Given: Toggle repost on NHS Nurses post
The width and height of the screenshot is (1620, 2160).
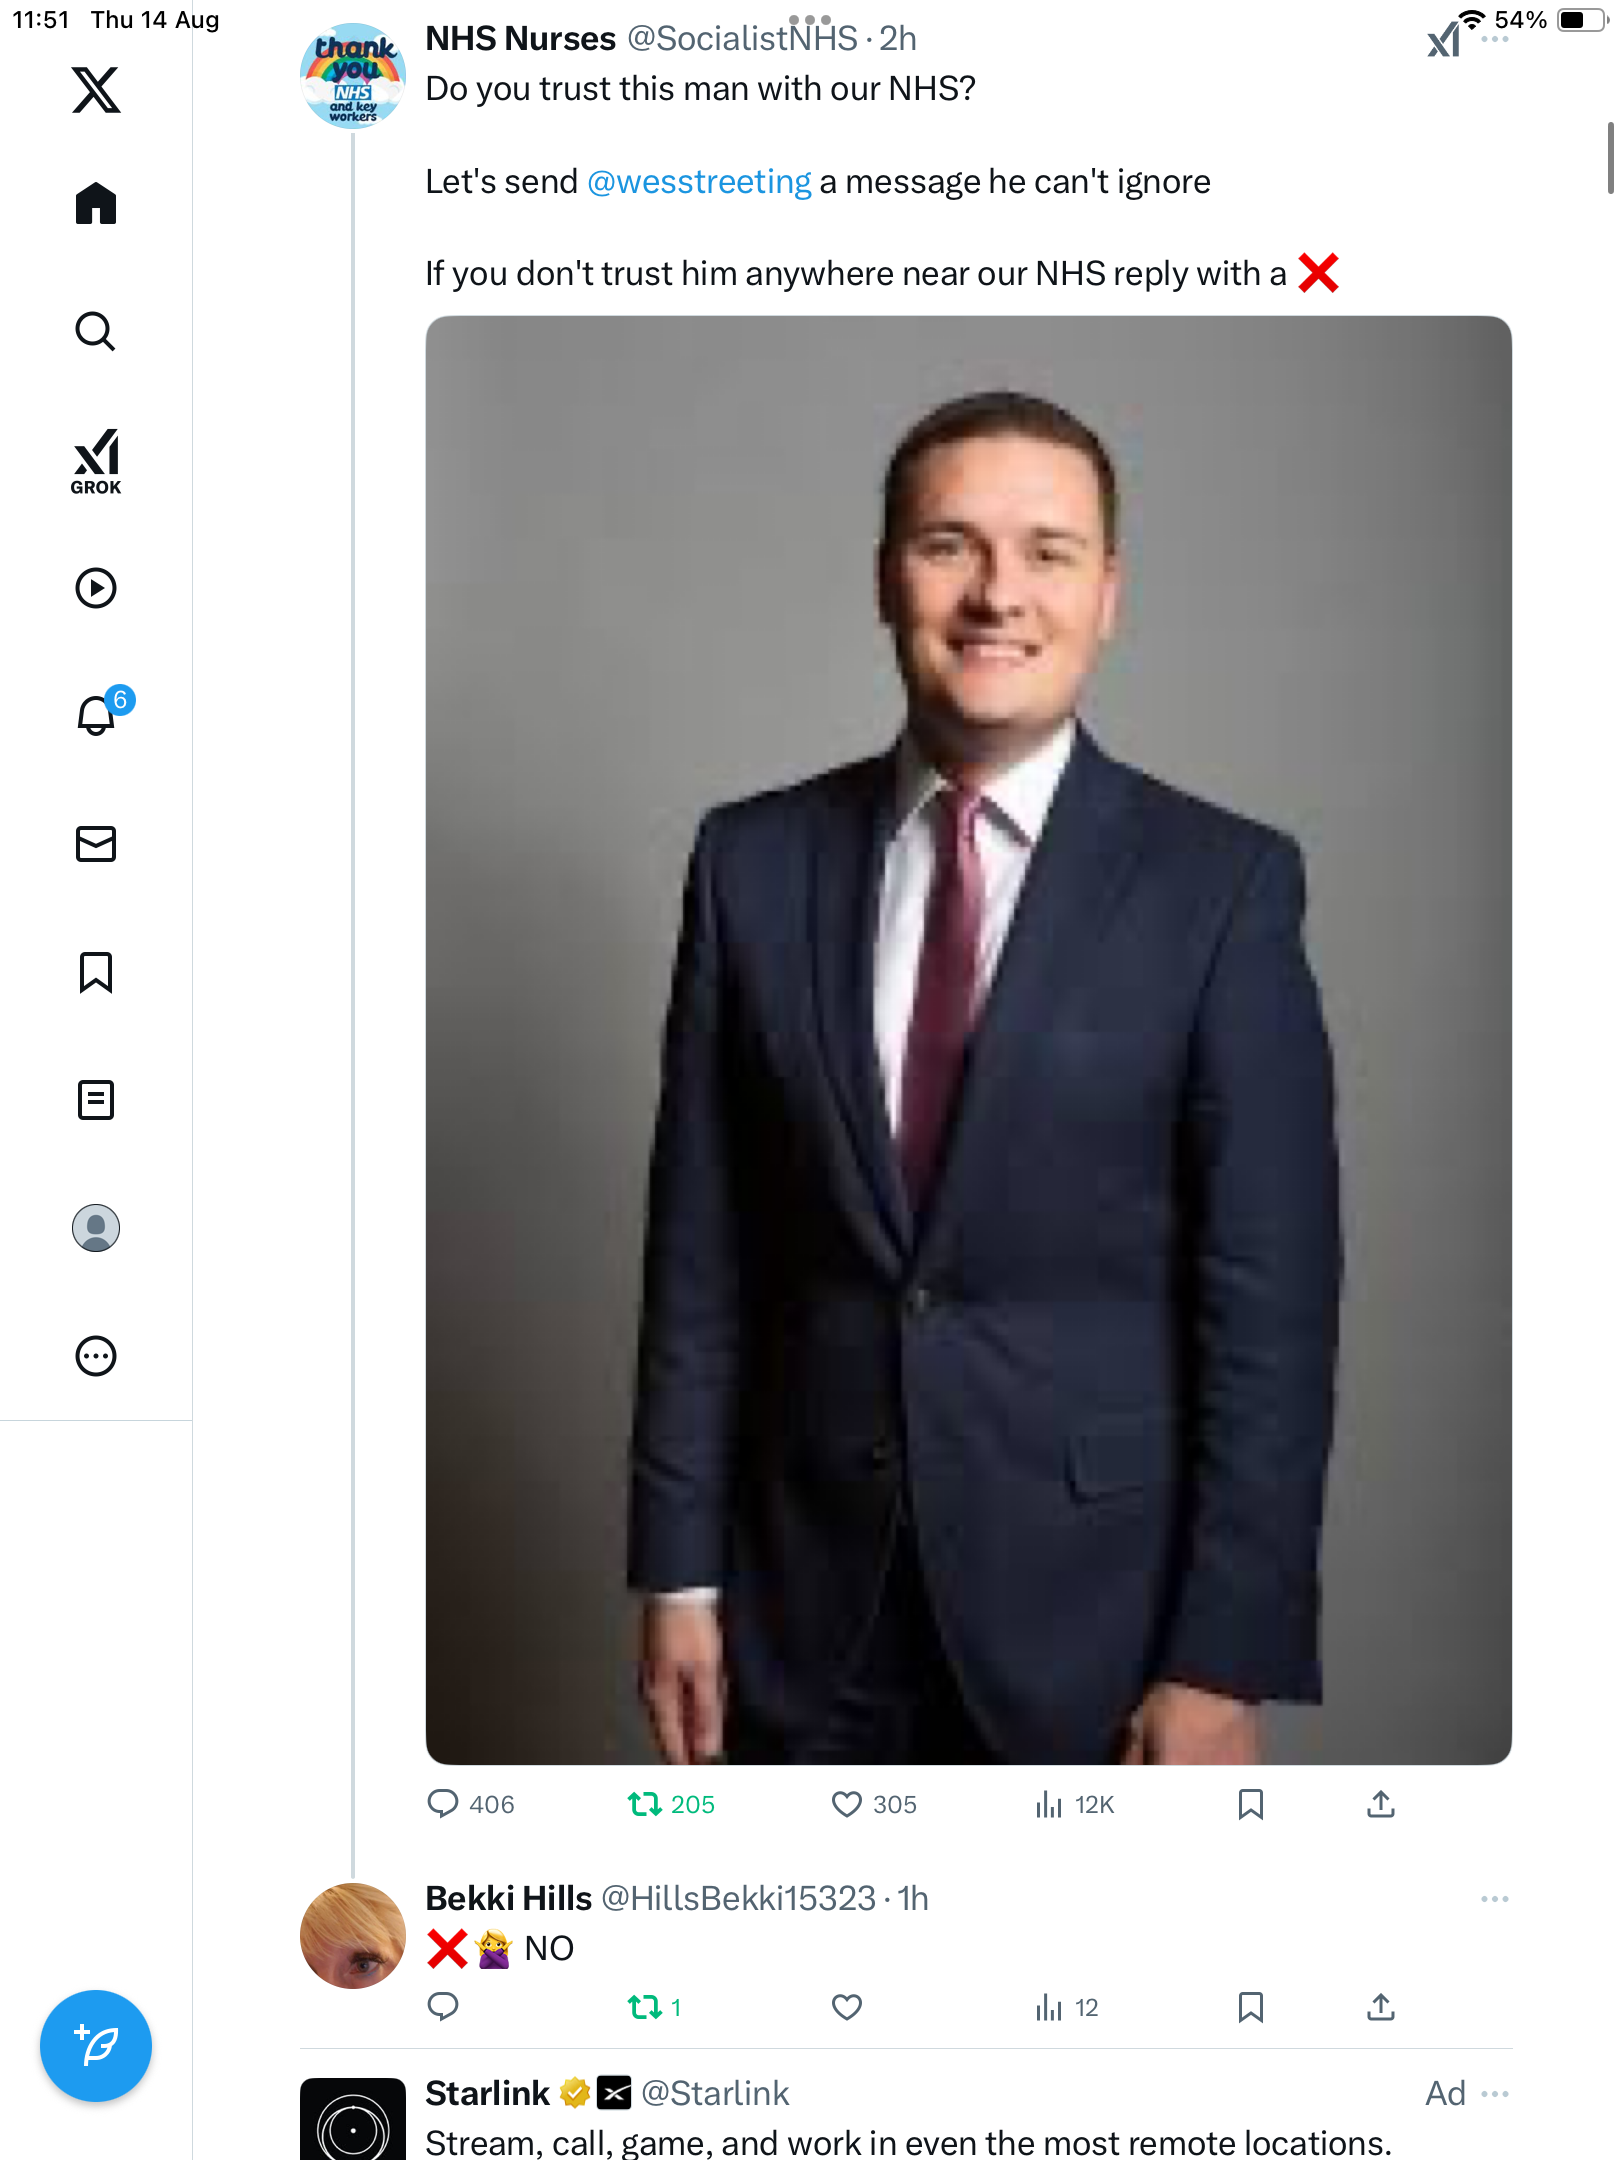Looking at the screenshot, I should (645, 1804).
